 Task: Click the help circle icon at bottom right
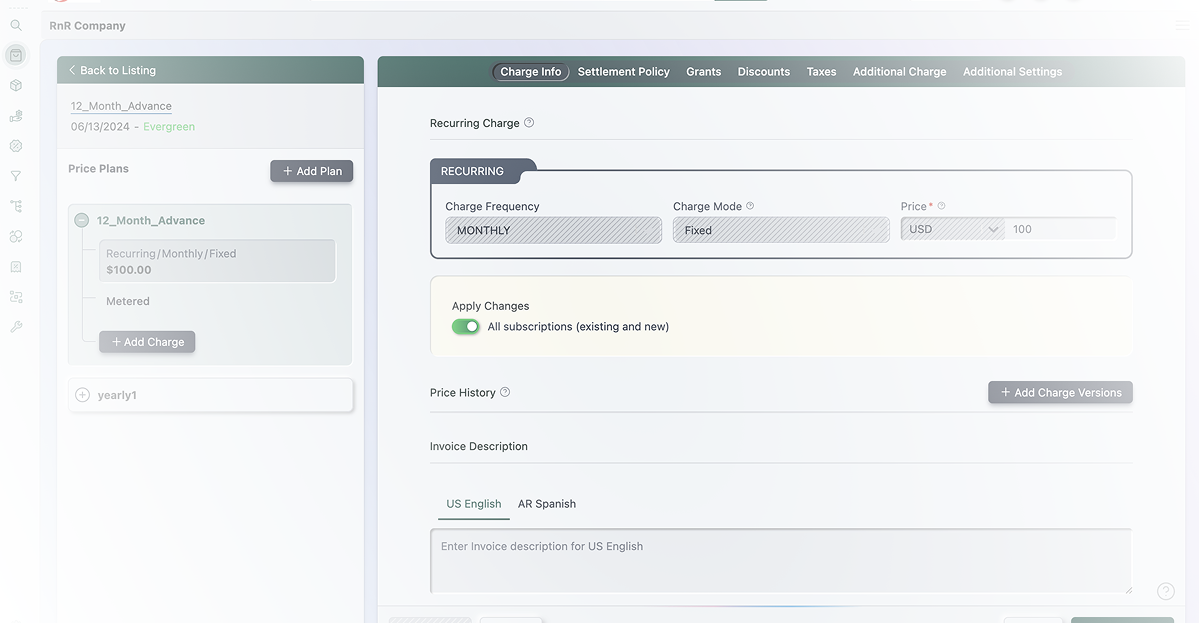1165,591
